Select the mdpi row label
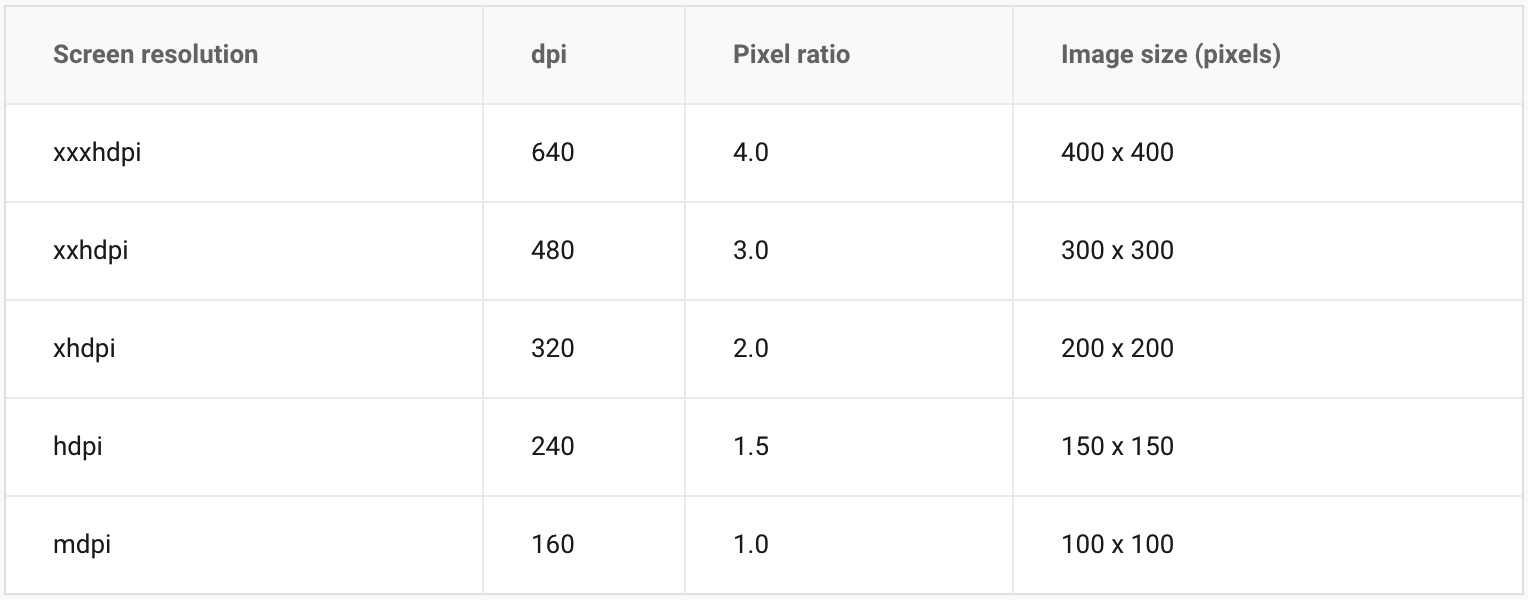The width and height of the screenshot is (1528, 600). [82, 544]
